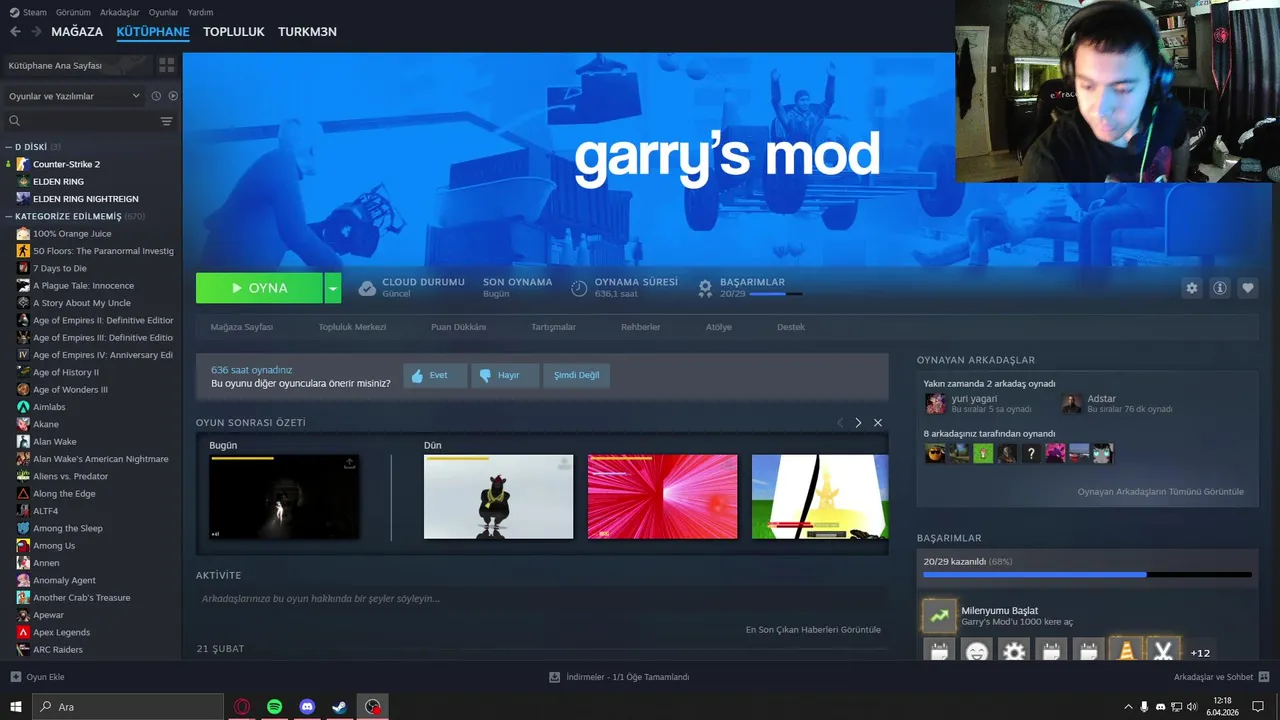
Task: Click the scissors achievement icon
Action: point(1163,651)
